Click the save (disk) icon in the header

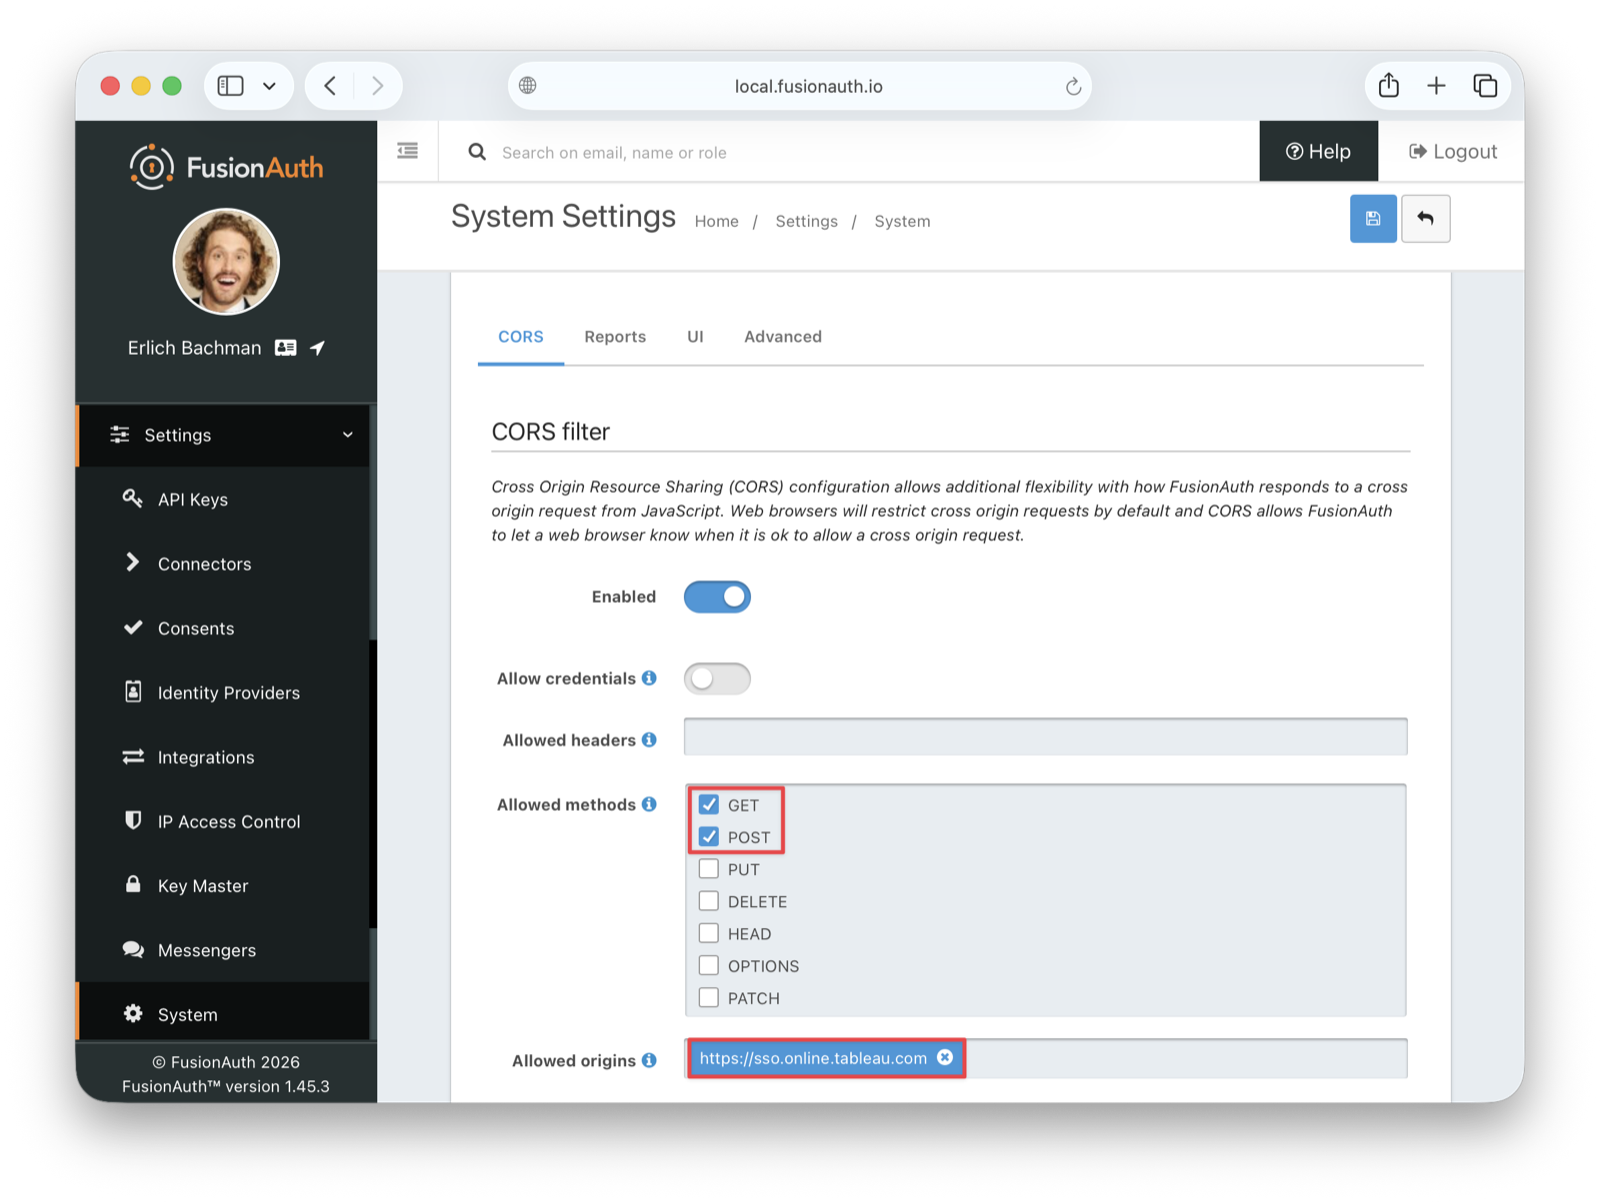tap(1373, 218)
